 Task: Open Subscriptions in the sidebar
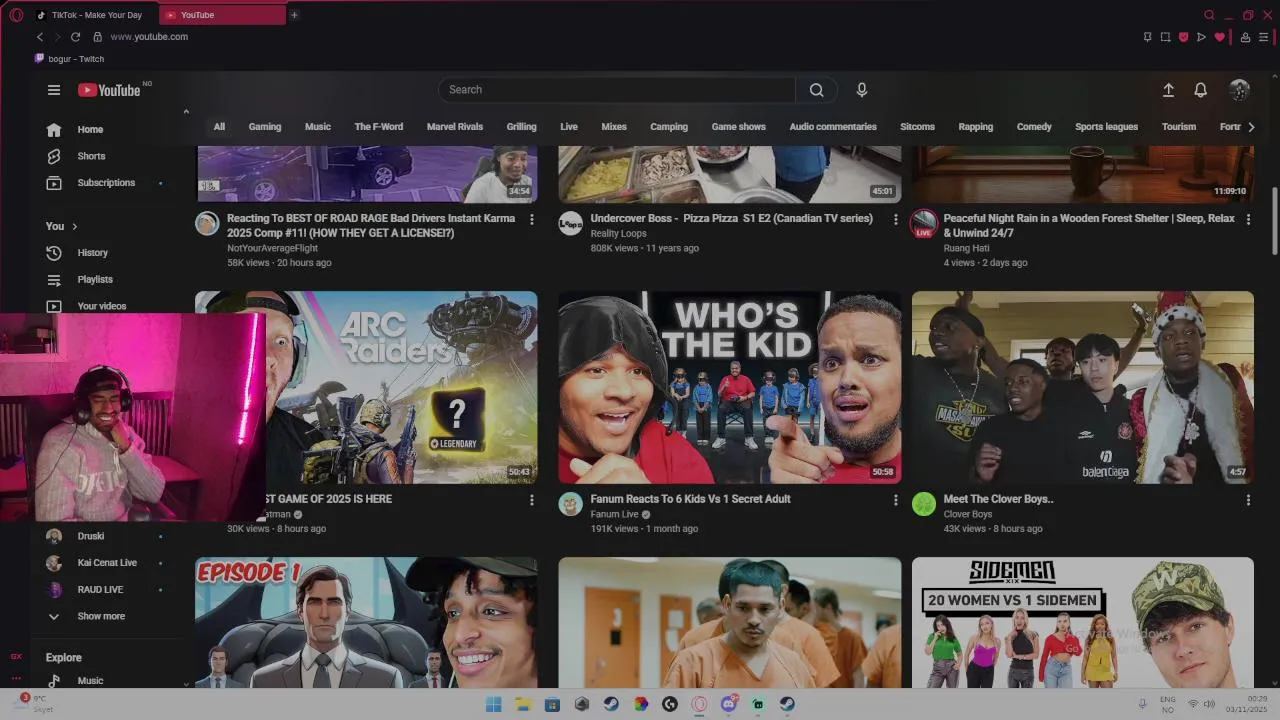tap(105, 183)
